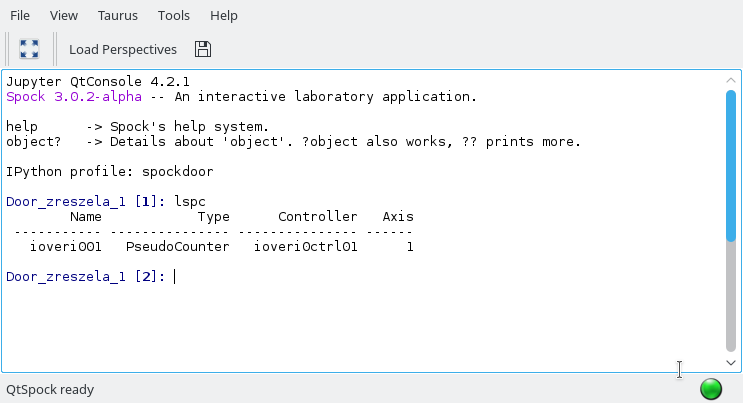Click the scrollbar down arrow
743x403 pixels.
(x=731, y=363)
